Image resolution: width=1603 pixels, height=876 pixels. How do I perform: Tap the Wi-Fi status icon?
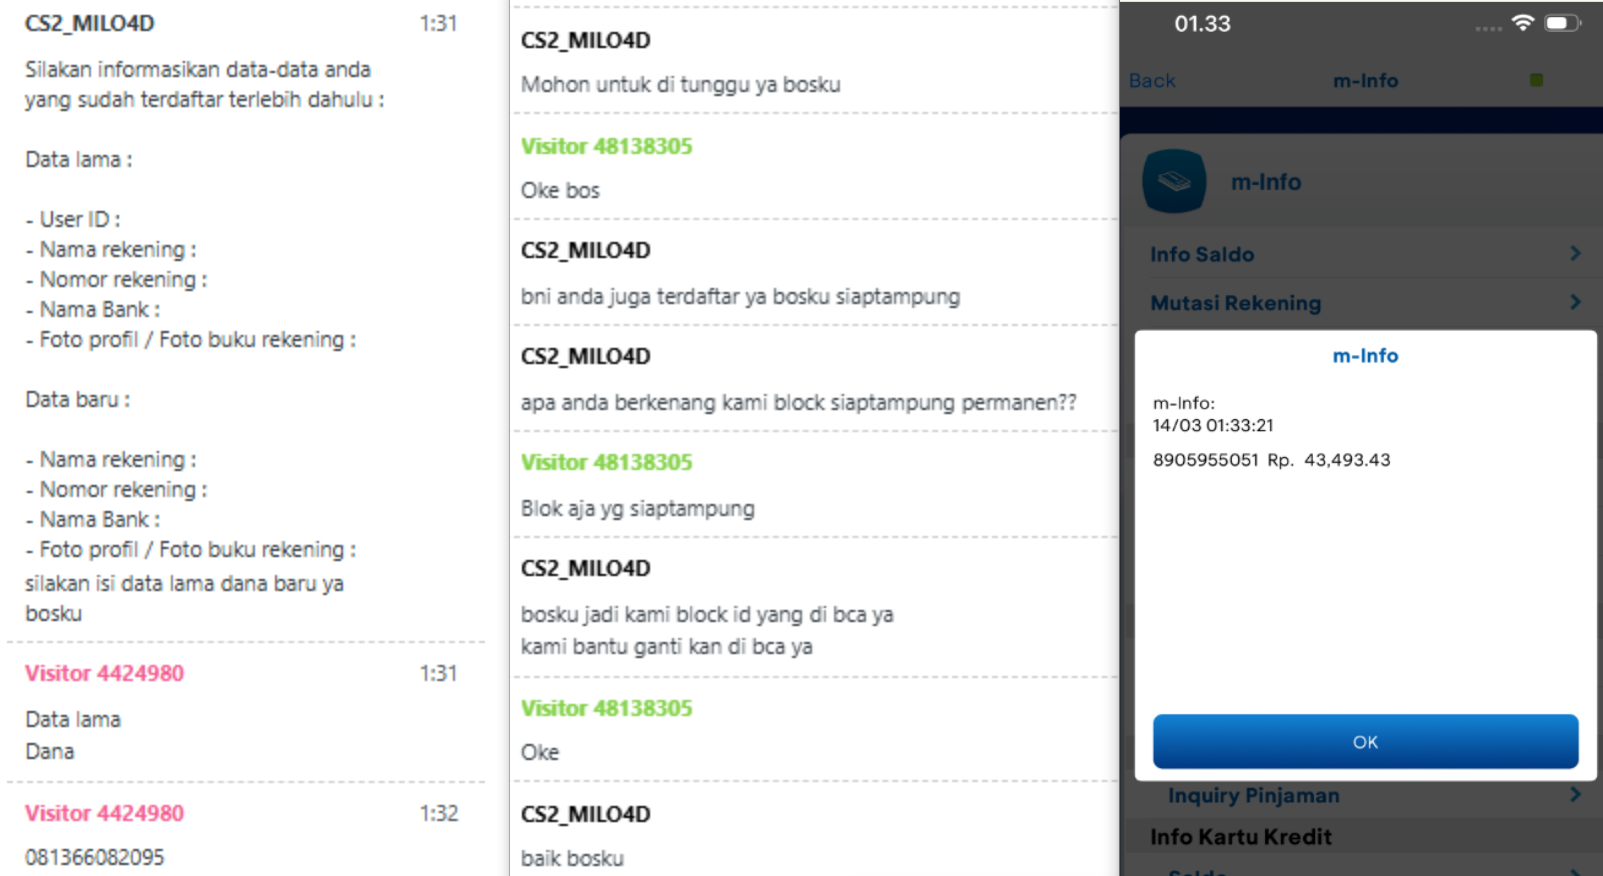pyautogui.click(x=1522, y=23)
